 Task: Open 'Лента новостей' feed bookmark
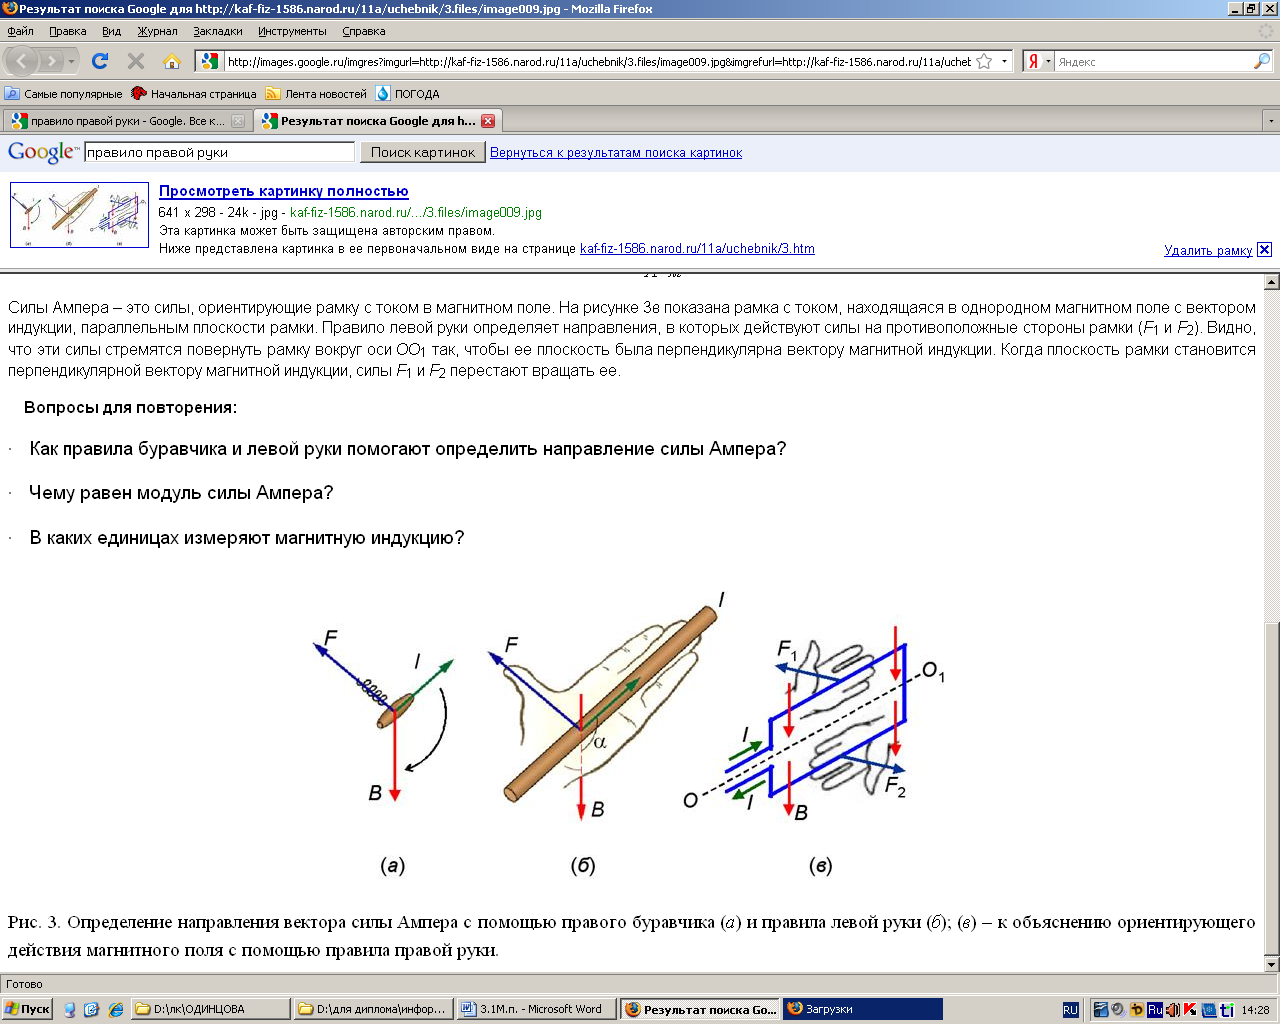pos(316,93)
